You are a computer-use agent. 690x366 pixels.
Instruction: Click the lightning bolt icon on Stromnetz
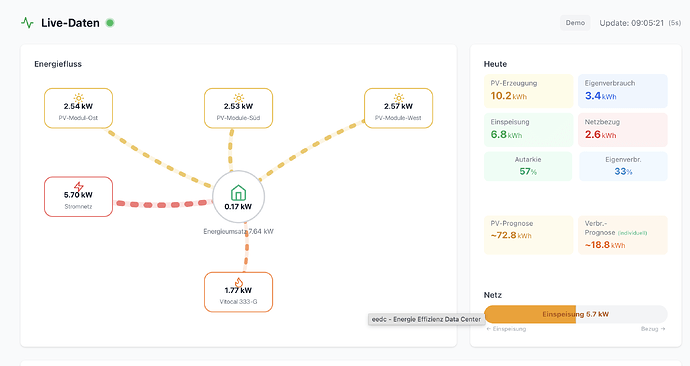click(78, 187)
